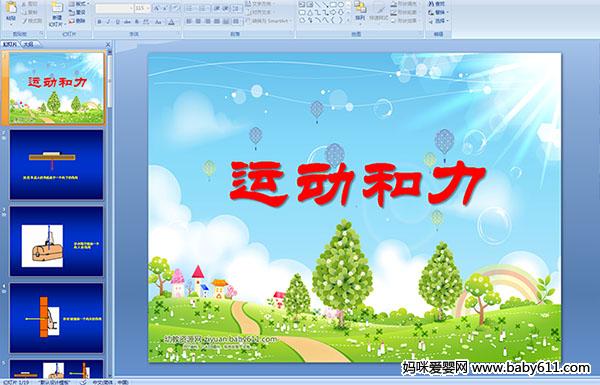Switch to the Slides pane tab
The image size is (600, 385).
(x=10, y=44)
